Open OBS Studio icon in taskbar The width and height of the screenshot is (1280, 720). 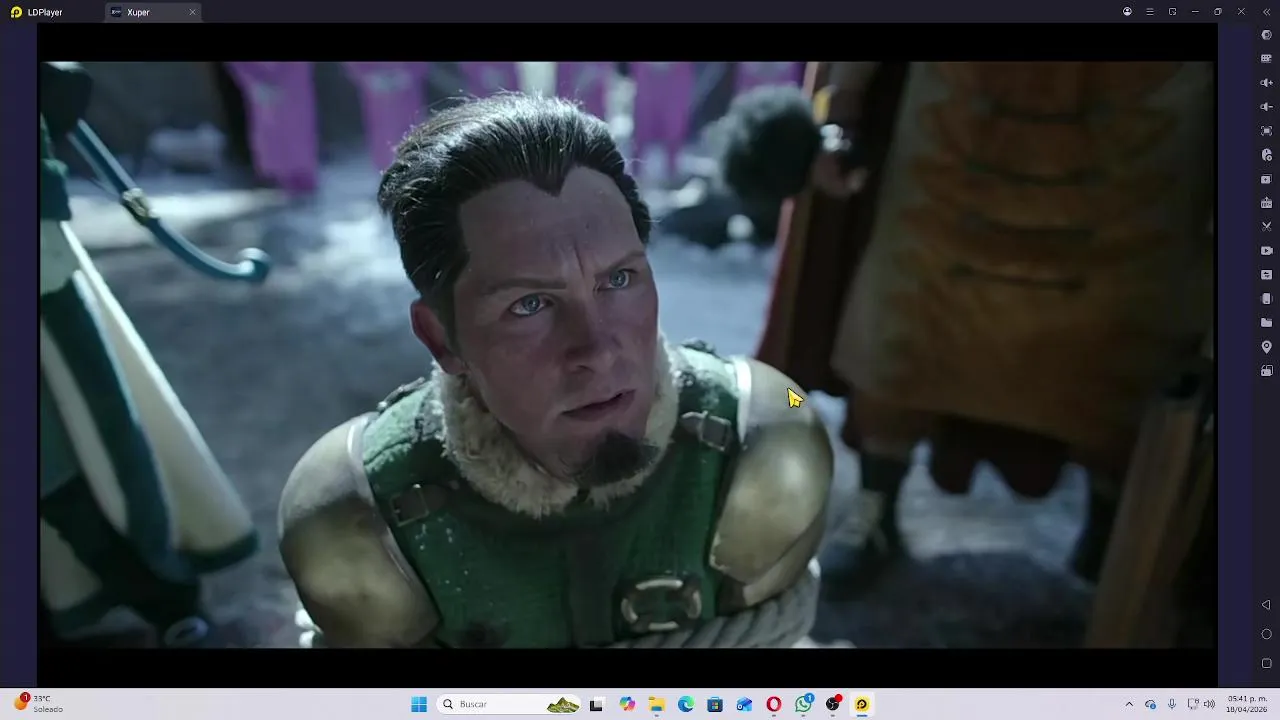(x=833, y=704)
